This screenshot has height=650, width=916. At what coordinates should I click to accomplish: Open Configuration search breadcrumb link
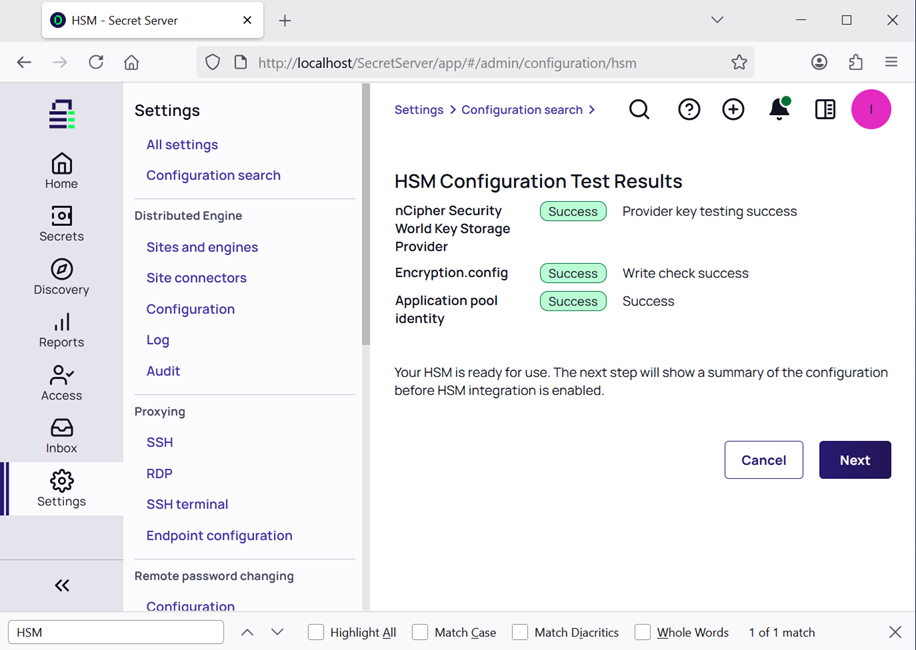[522, 110]
